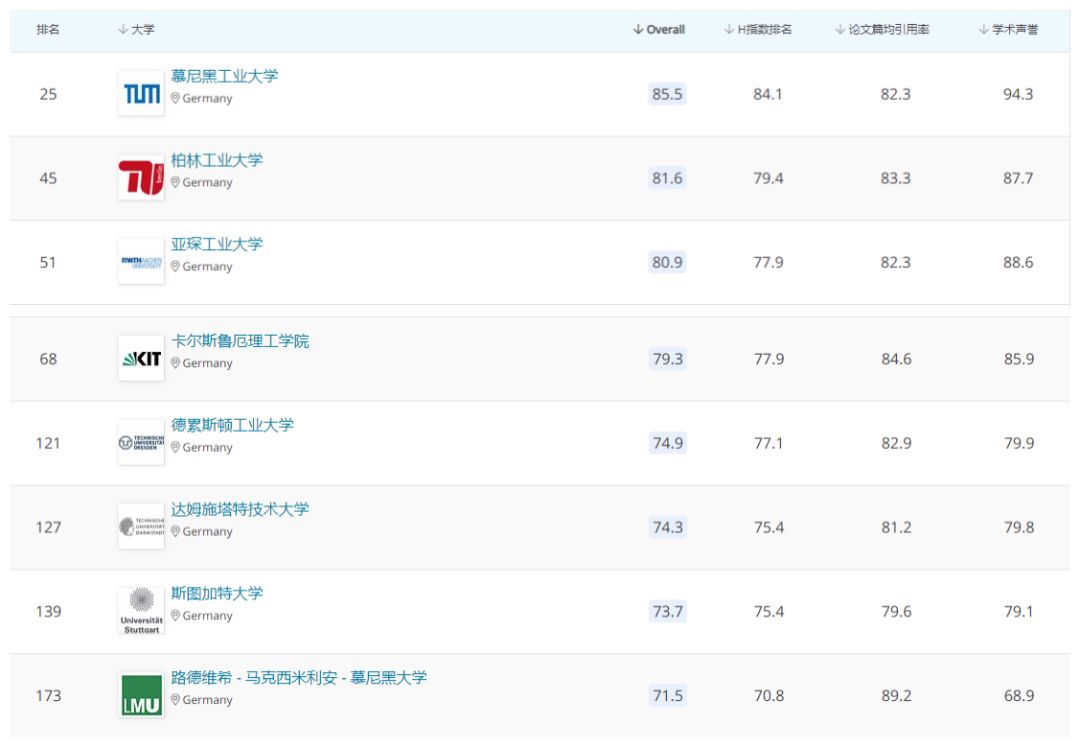This screenshot has width=1080, height=747.
Task: Open the 柏林工业大学 university link
Action: pyautogui.click(x=217, y=160)
